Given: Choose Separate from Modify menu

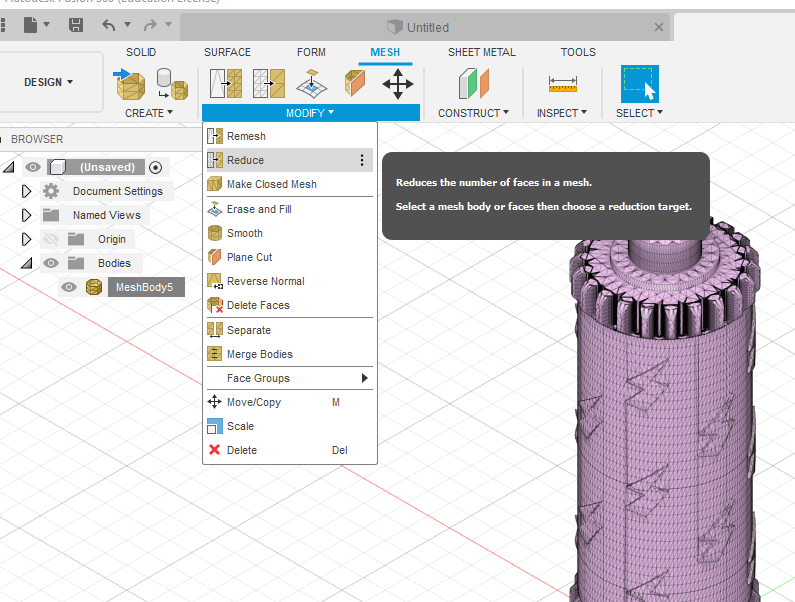Looking at the screenshot, I should (x=290, y=330).
